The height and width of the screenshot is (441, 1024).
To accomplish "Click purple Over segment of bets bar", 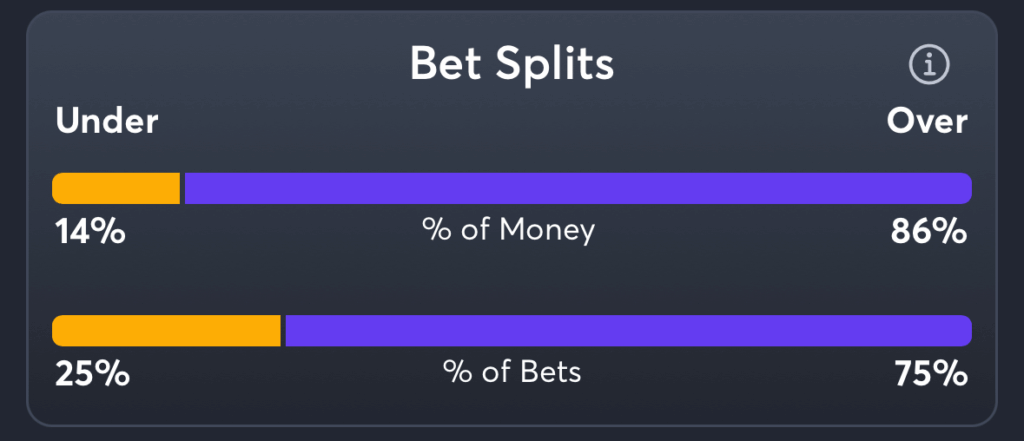I will click(x=628, y=331).
